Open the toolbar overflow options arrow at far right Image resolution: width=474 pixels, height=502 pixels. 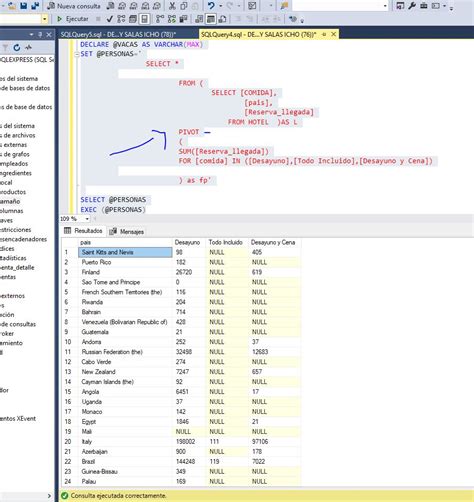click(451, 8)
